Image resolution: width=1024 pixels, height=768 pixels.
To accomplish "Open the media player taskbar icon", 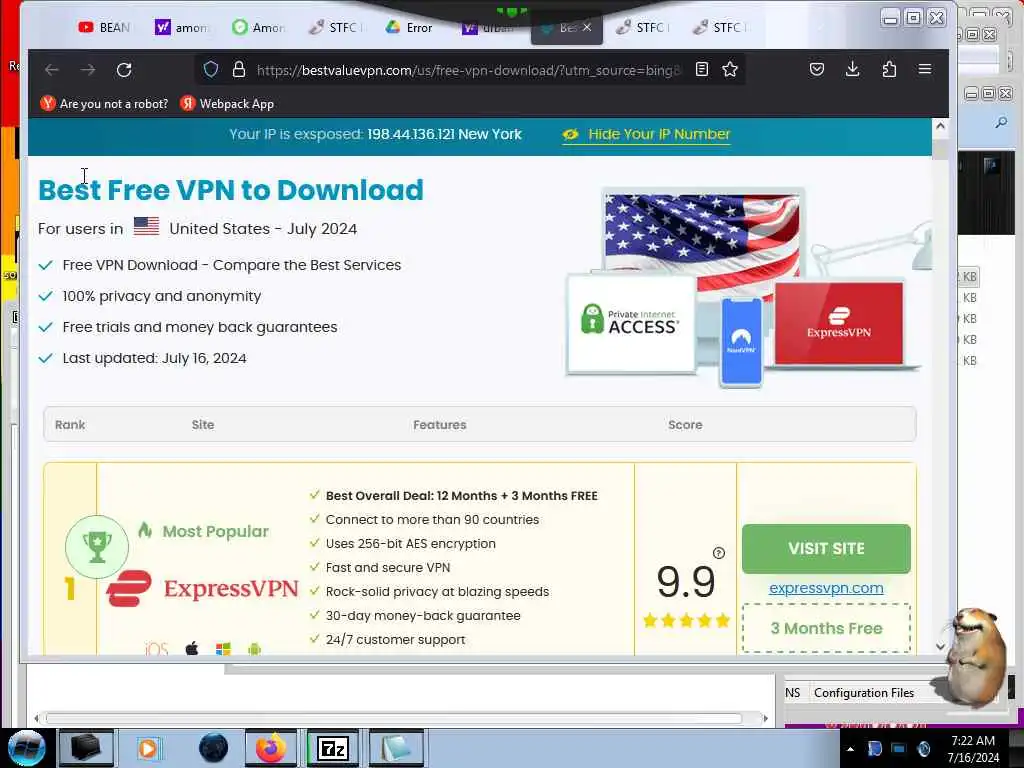I will (148, 748).
